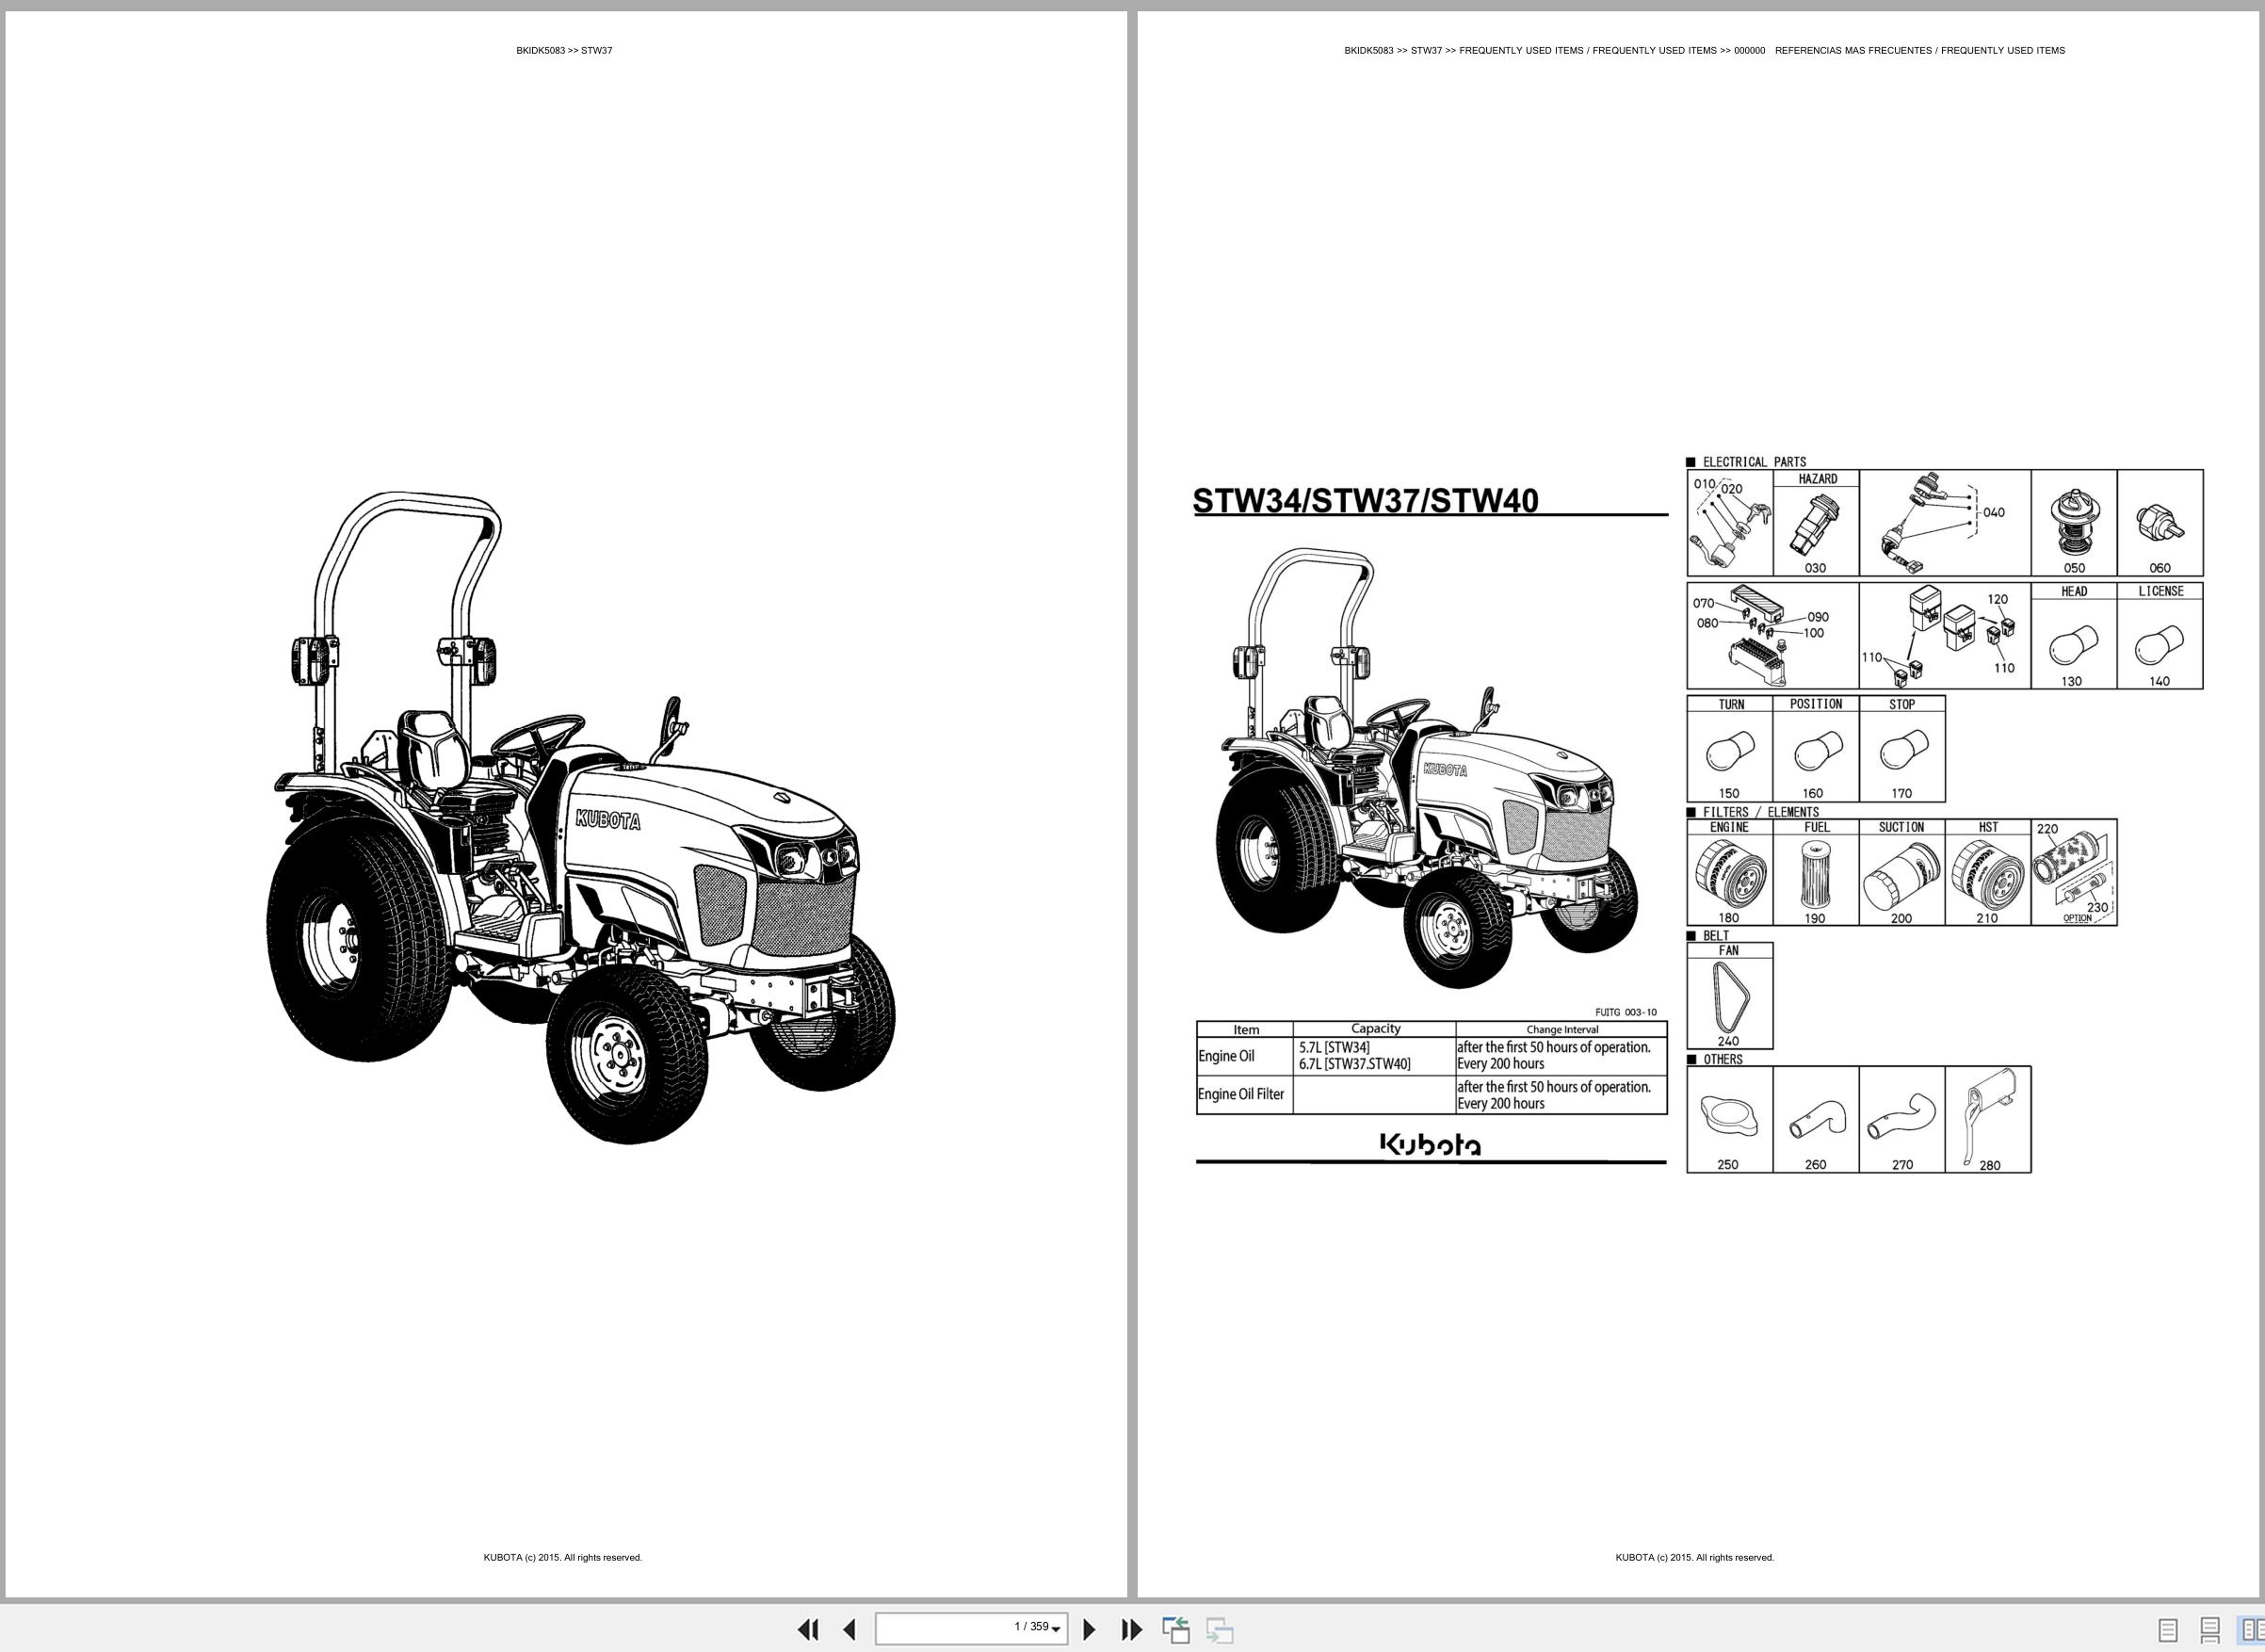Click the Engine Oil row label
The height and width of the screenshot is (1652, 2265).
(1226, 1056)
